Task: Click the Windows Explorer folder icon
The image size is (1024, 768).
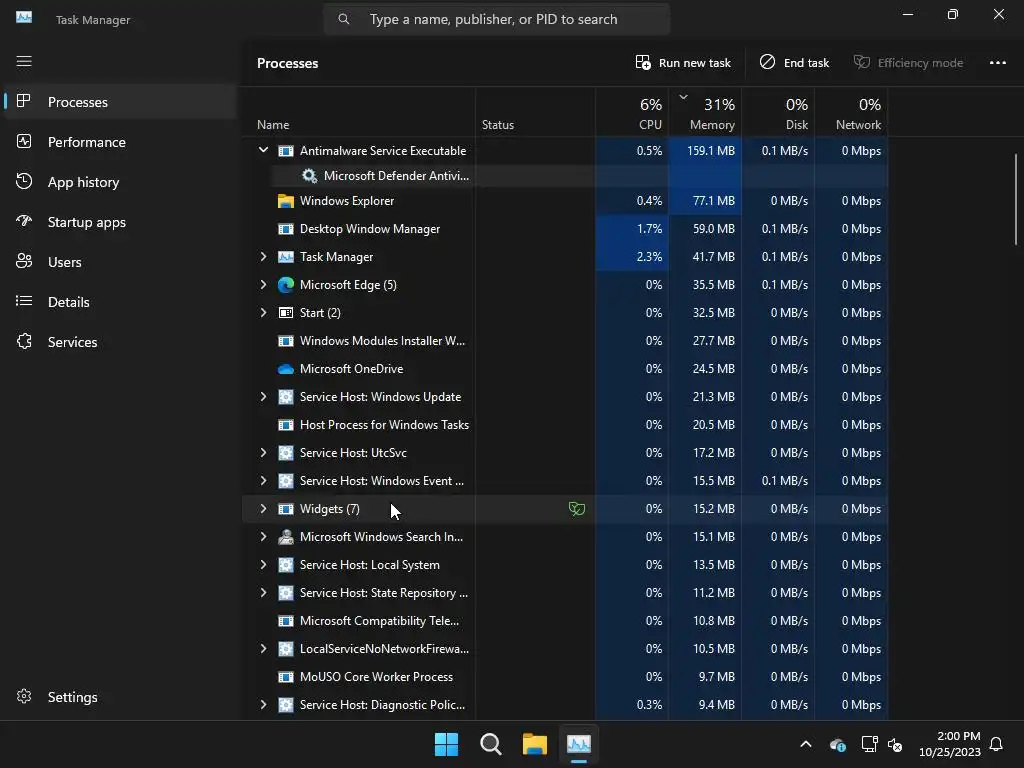Action: (x=285, y=201)
